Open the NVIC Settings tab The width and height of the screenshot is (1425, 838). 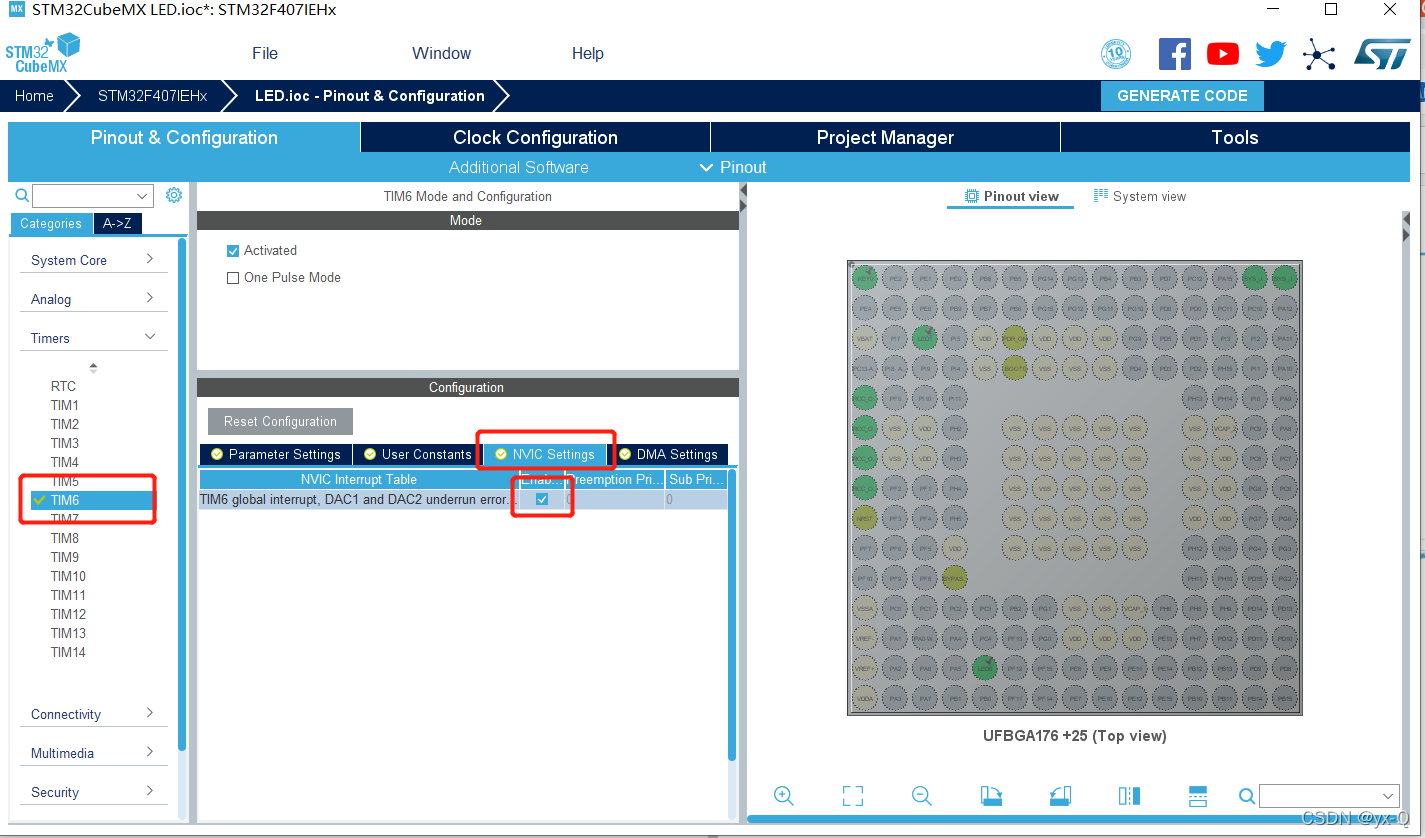coord(545,454)
